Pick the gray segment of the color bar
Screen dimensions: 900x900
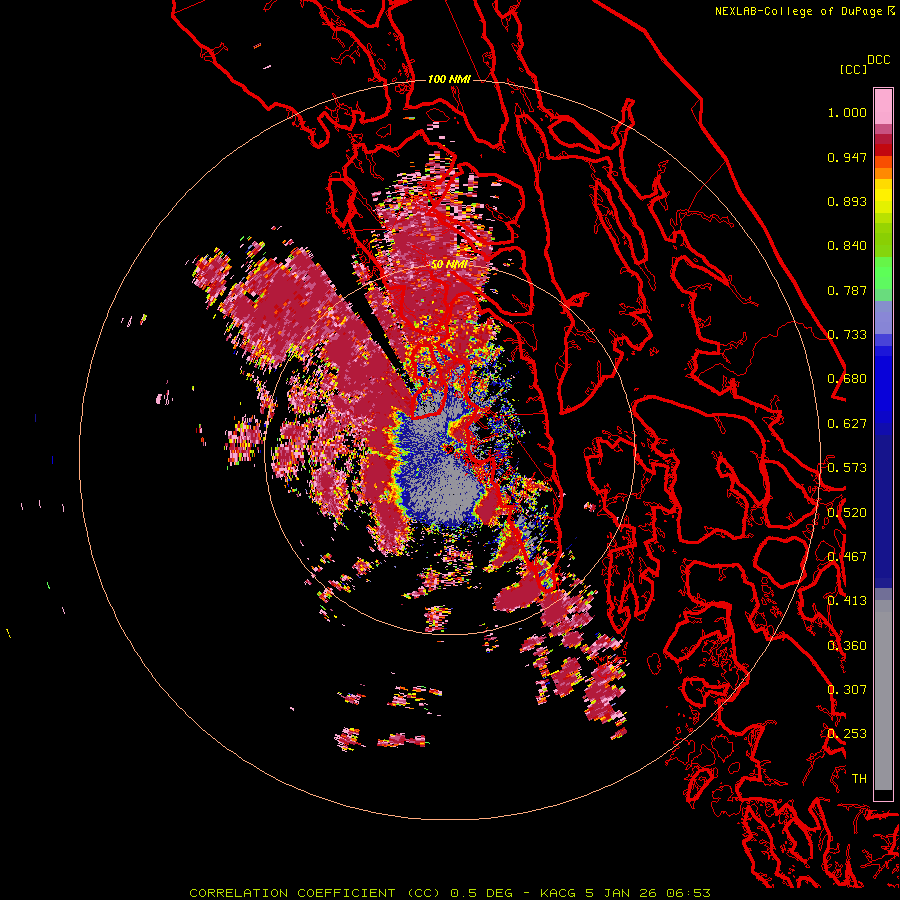pos(883,695)
